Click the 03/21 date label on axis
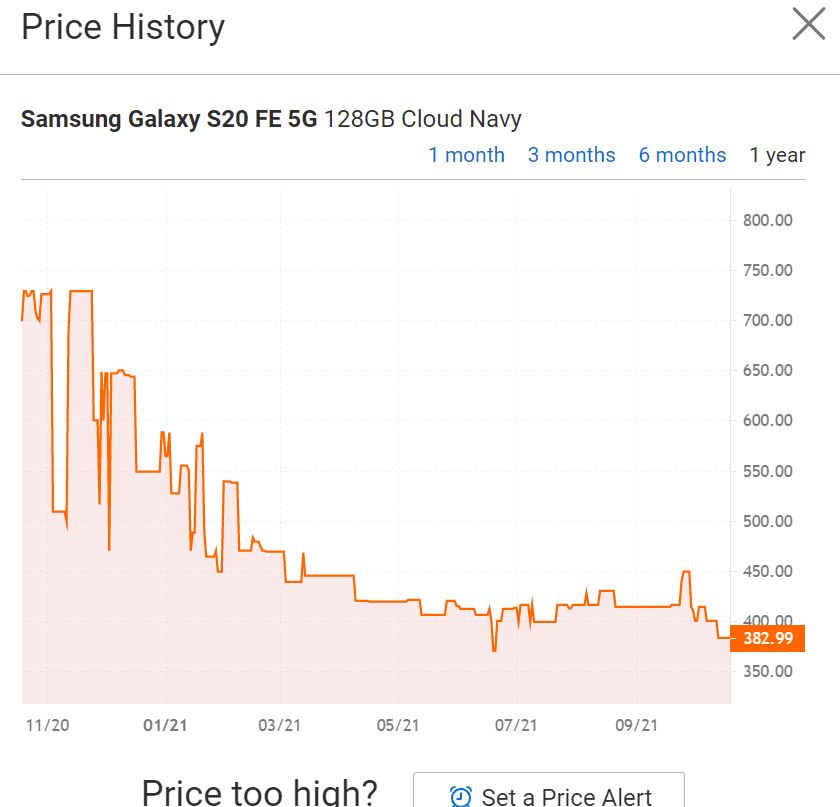Screen dimensions: 840x807 coord(281,725)
